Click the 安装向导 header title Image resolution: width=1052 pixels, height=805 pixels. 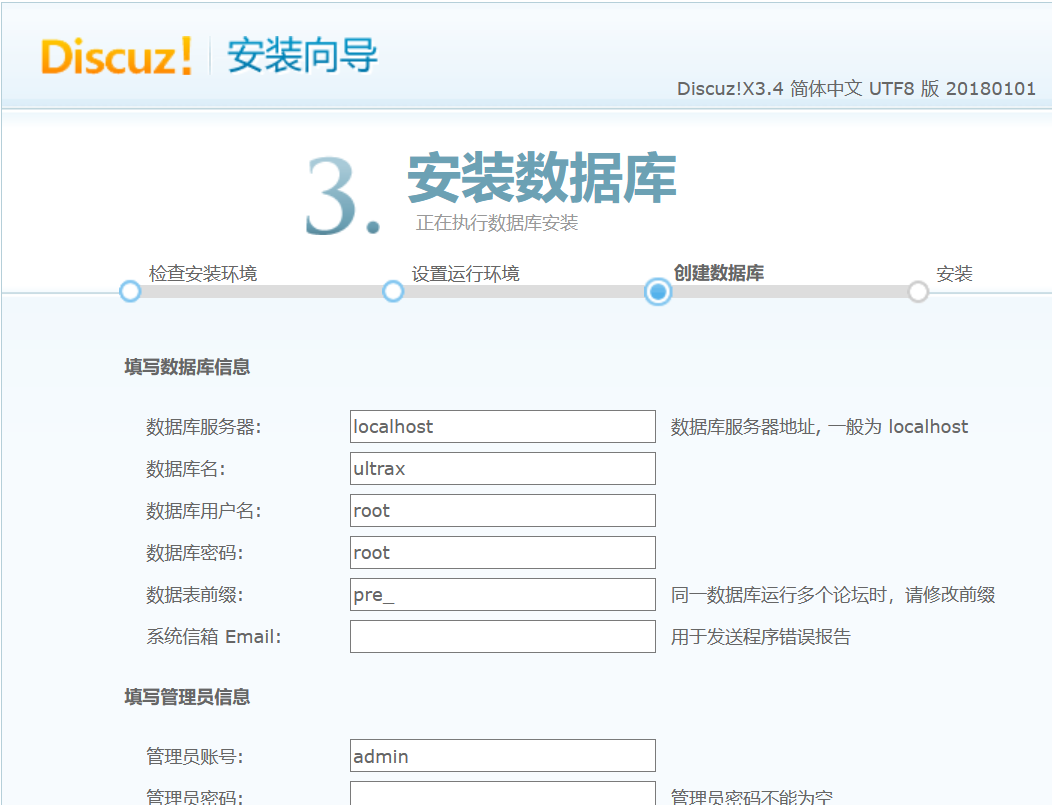[x=303, y=55]
